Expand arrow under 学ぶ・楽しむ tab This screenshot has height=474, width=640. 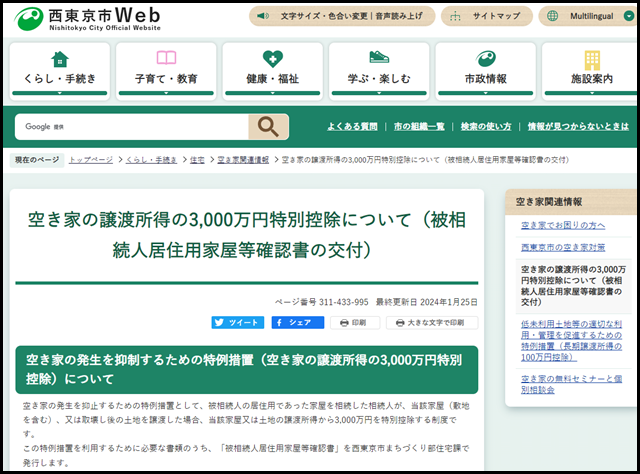[379, 93]
